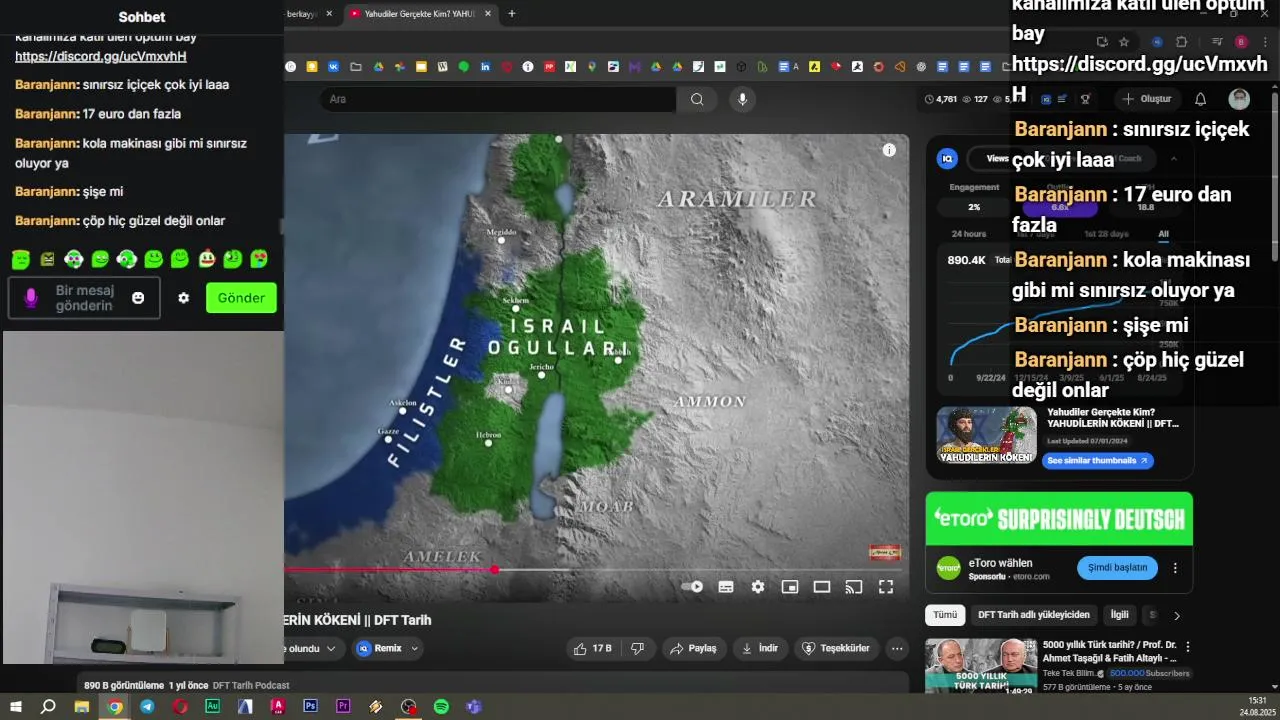Open the VK bookmark icon
This screenshot has width=1280, height=720.
coord(334,67)
